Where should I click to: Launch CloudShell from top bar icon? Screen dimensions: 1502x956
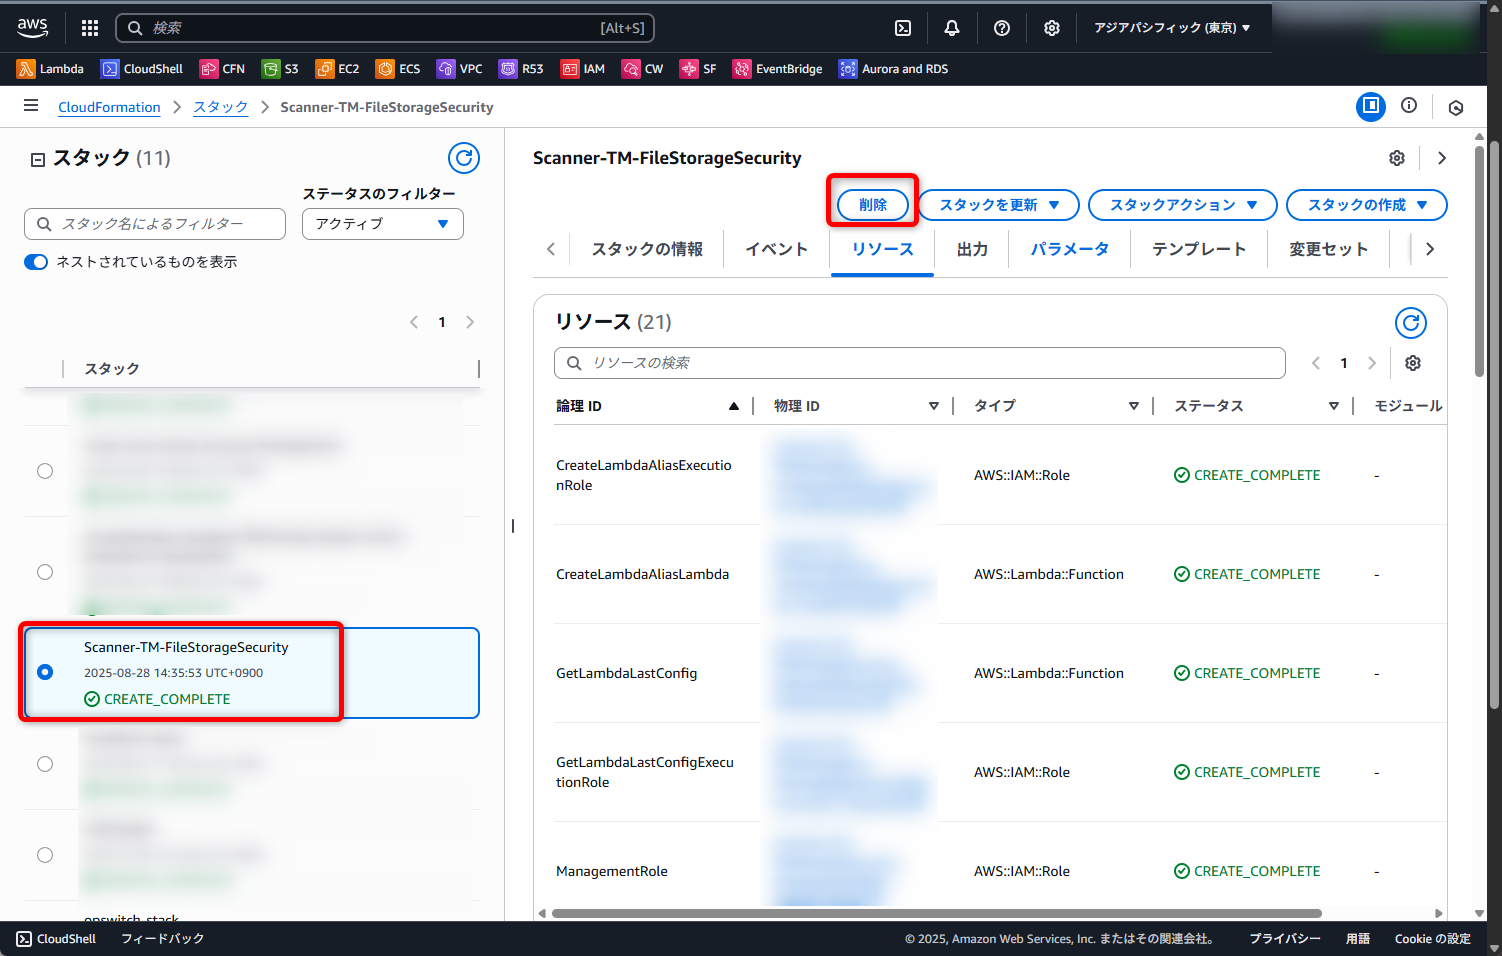tap(903, 28)
